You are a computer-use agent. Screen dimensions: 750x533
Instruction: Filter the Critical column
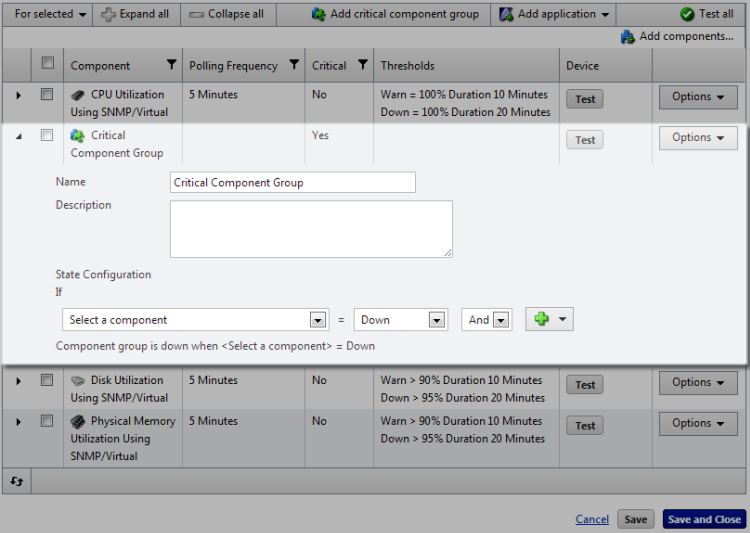(x=363, y=64)
